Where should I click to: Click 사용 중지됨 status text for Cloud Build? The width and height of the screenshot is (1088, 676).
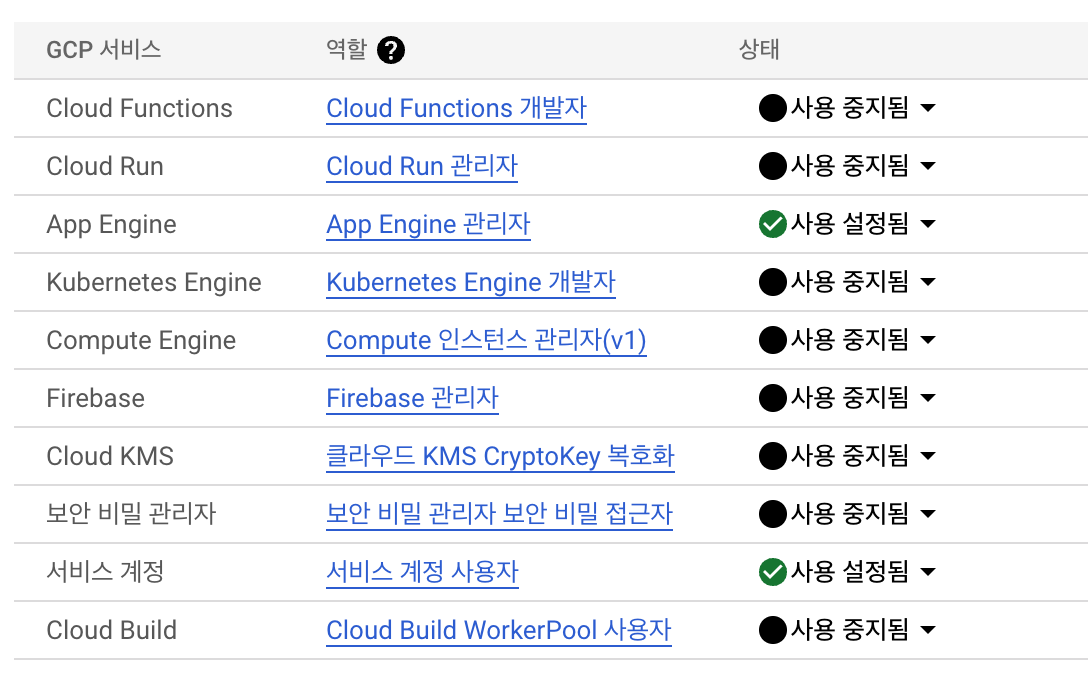850,629
